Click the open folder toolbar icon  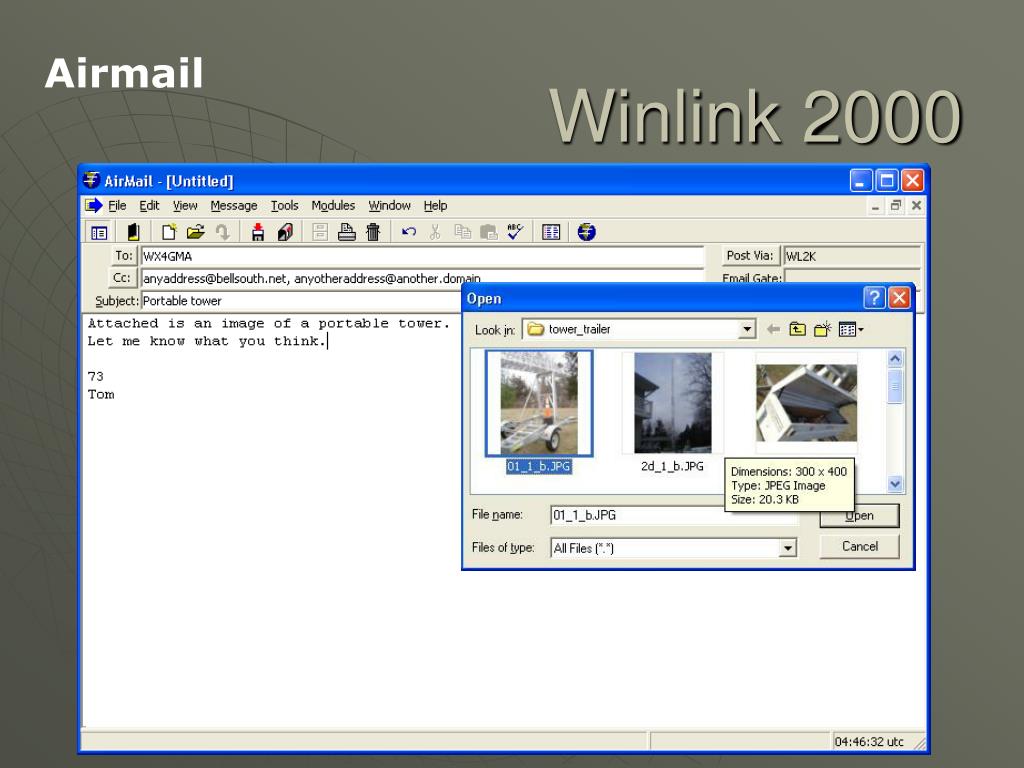[195, 232]
